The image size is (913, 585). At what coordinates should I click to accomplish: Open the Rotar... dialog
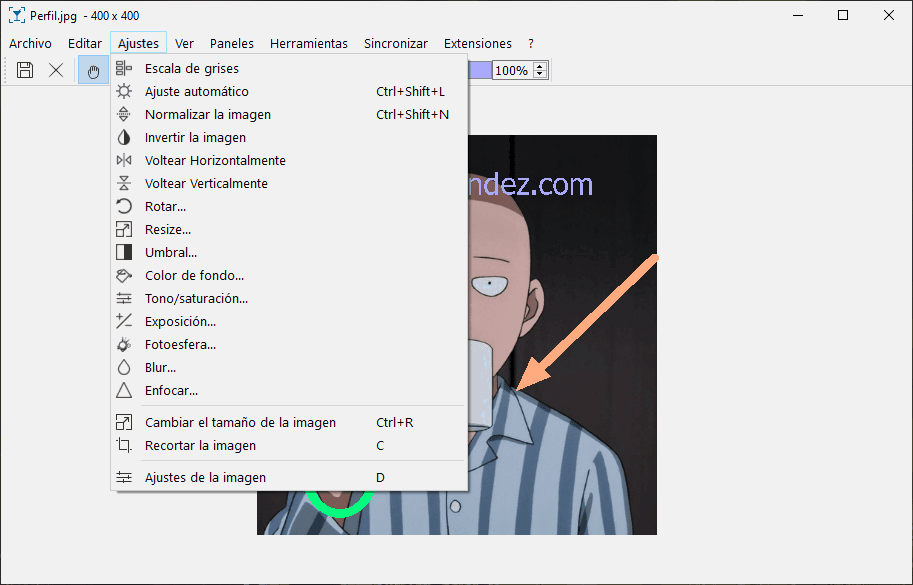[x=289, y=206]
